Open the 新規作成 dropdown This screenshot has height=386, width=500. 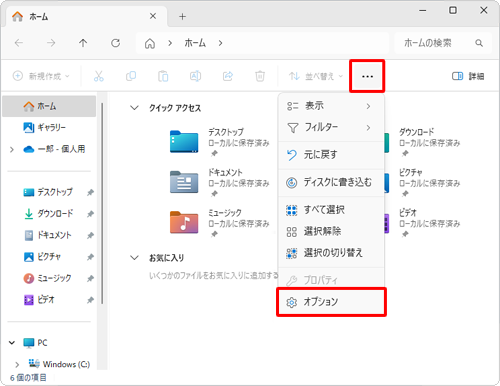[41, 76]
